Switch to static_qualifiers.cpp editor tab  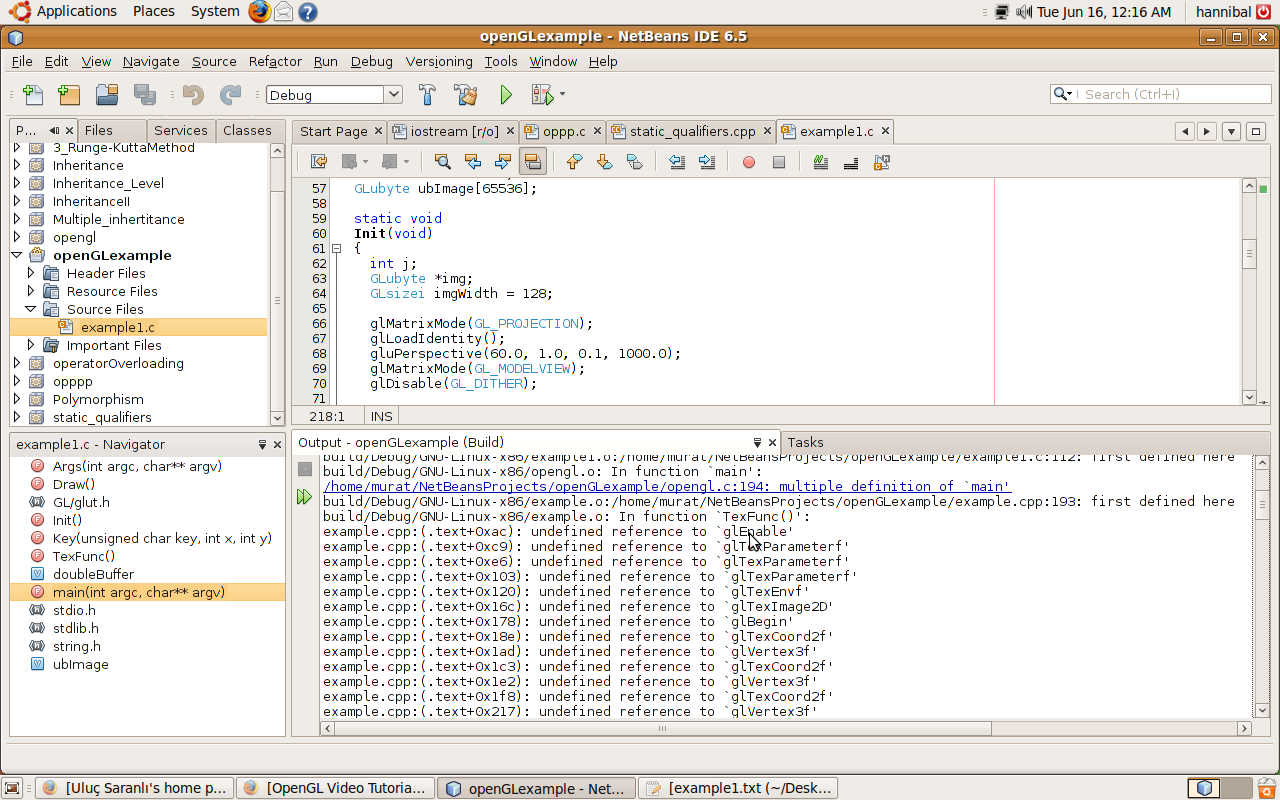coord(692,131)
